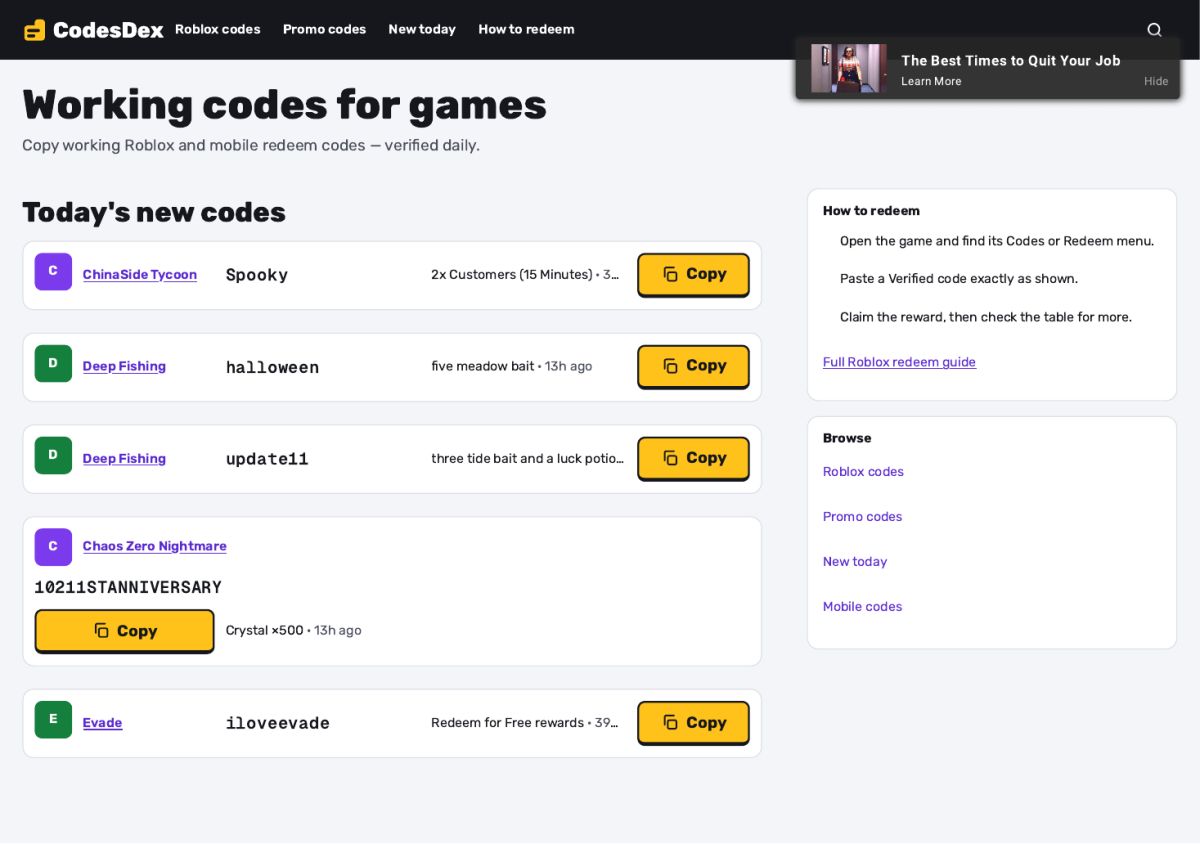
Task: Click 'three tide bait and a luck potio…' text
Action: pos(527,459)
